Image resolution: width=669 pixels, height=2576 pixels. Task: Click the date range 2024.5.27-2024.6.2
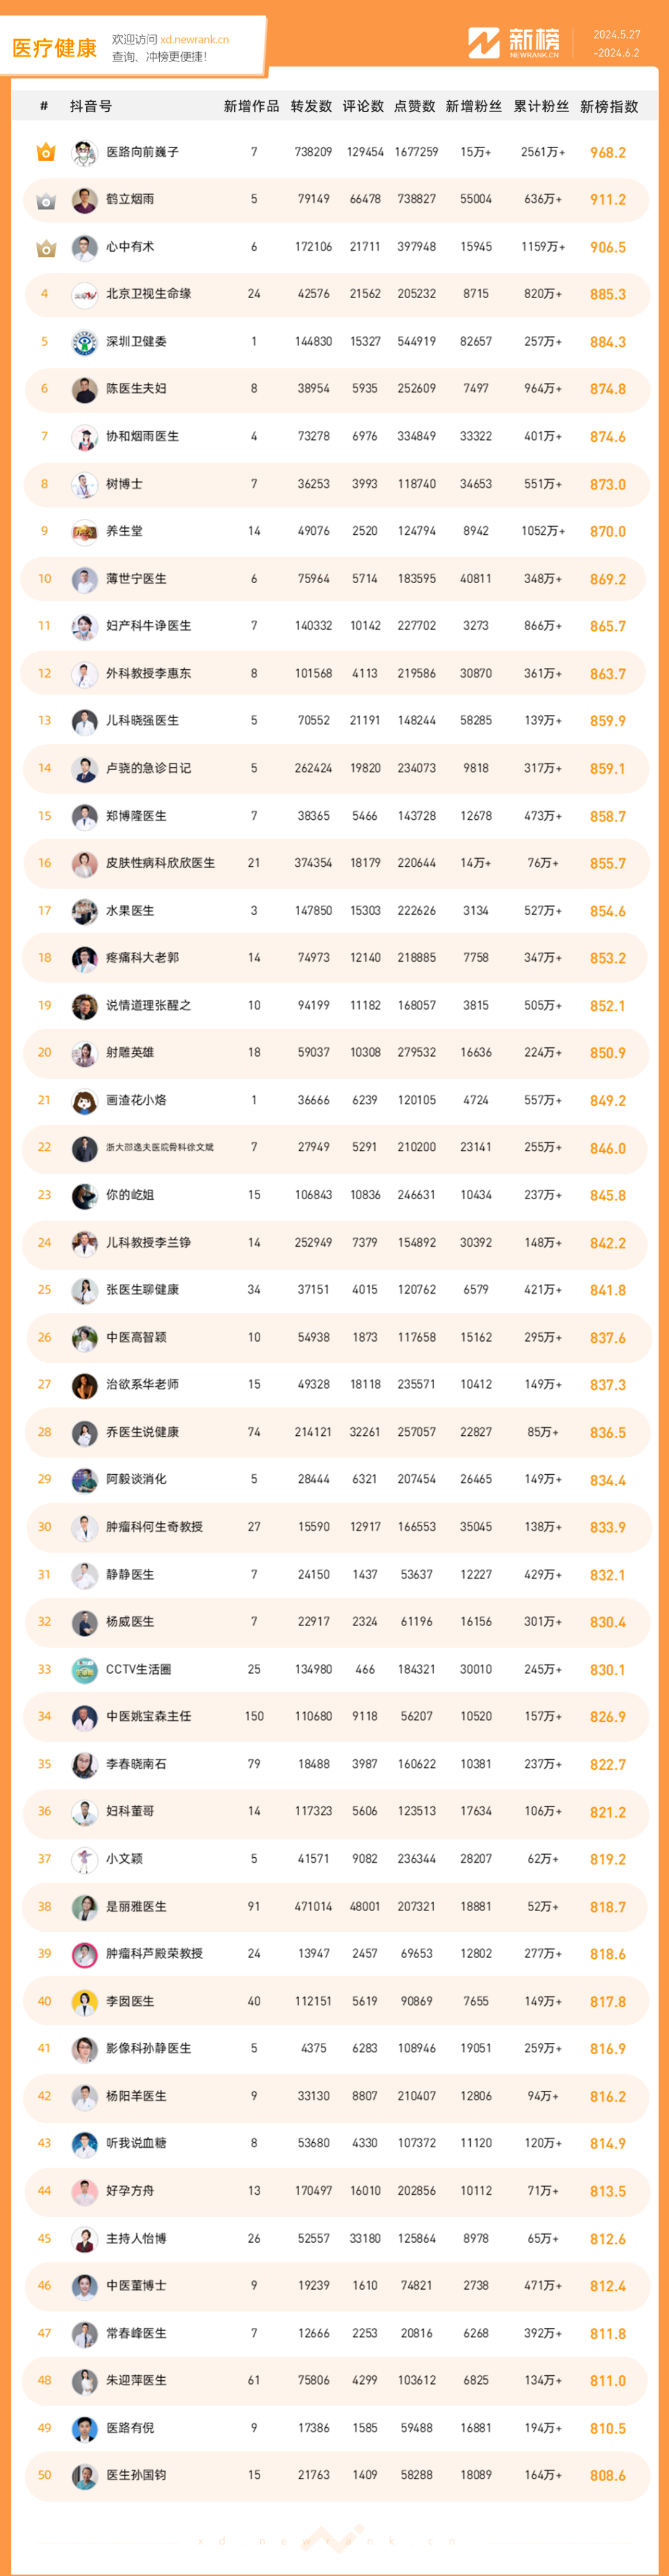(616, 44)
